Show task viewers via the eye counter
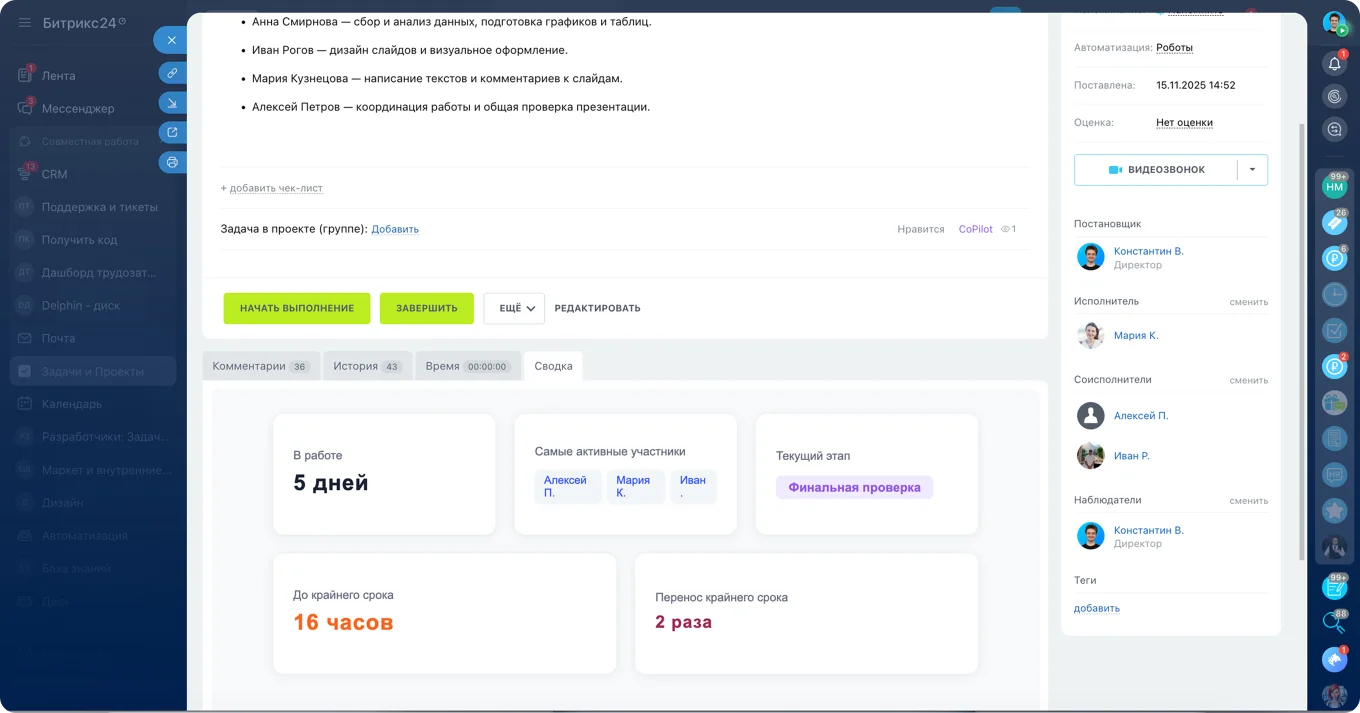The width and height of the screenshot is (1360, 713). (x=1008, y=229)
